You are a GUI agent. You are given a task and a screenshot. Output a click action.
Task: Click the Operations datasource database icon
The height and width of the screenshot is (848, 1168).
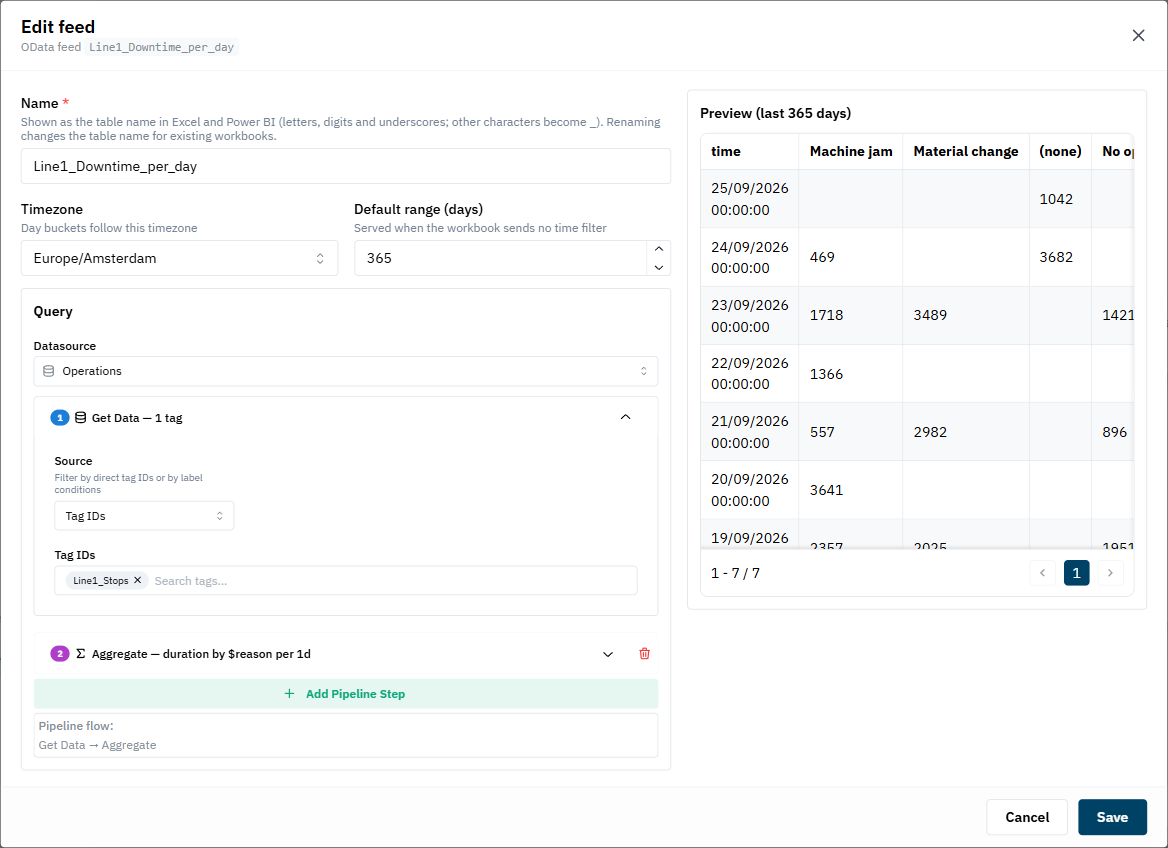(x=48, y=370)
